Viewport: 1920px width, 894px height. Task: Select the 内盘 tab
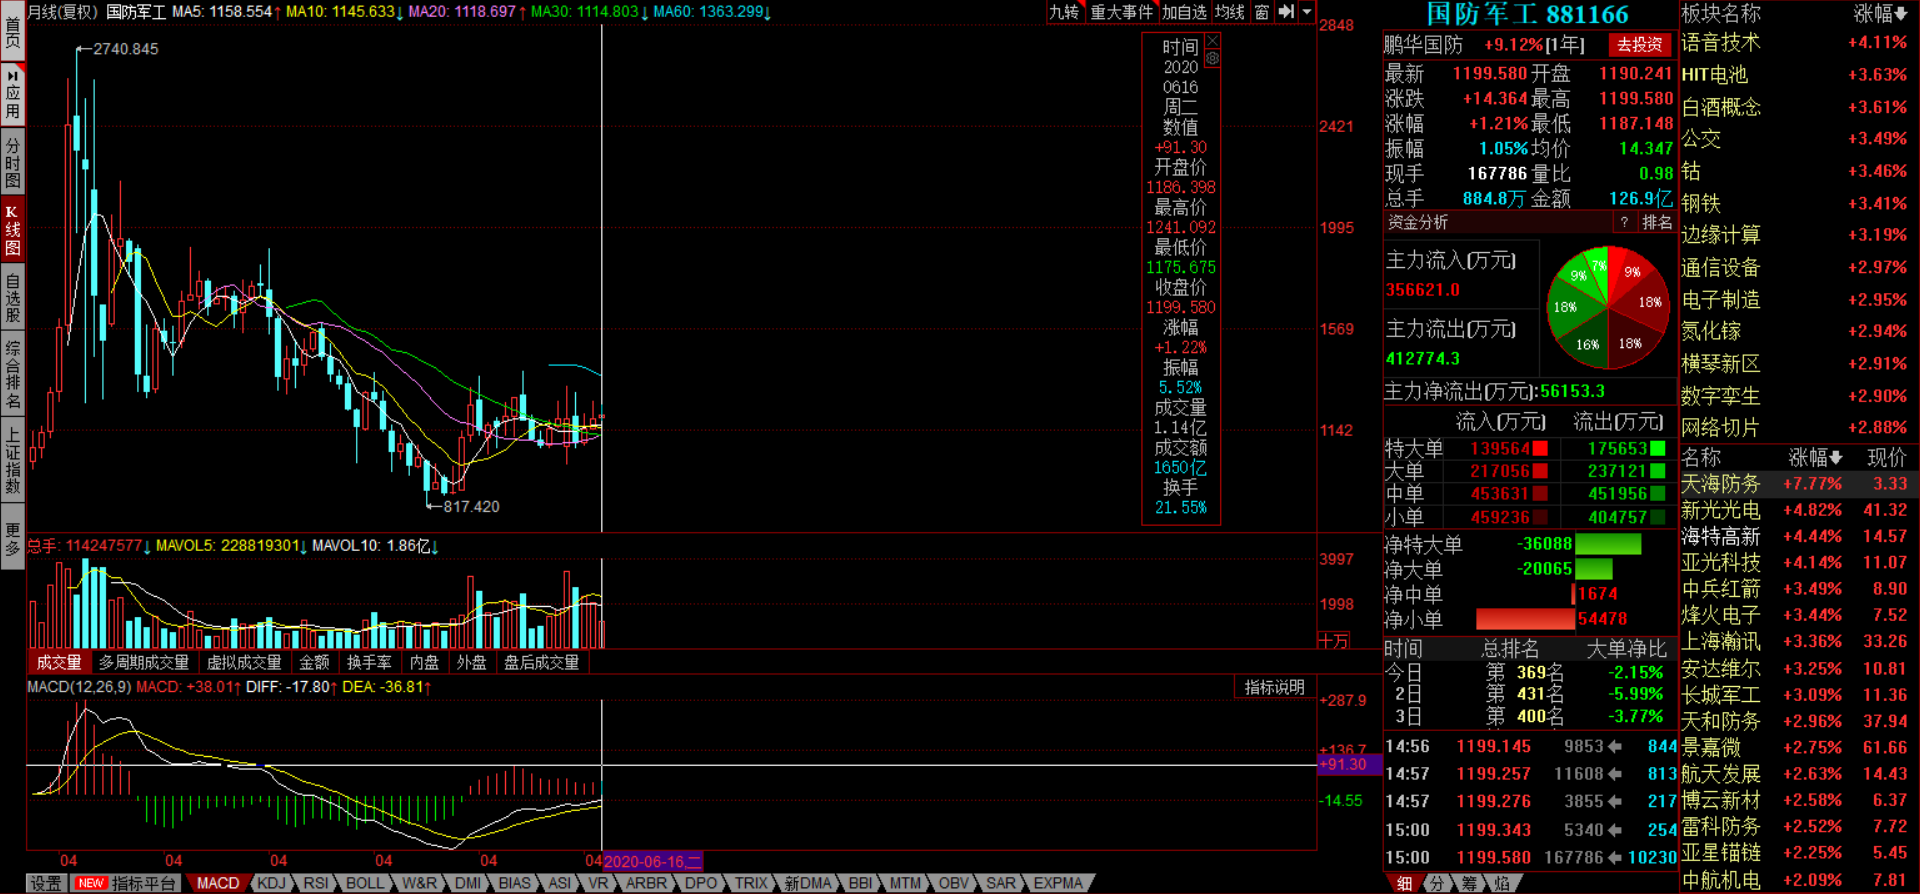pos(424,662)
